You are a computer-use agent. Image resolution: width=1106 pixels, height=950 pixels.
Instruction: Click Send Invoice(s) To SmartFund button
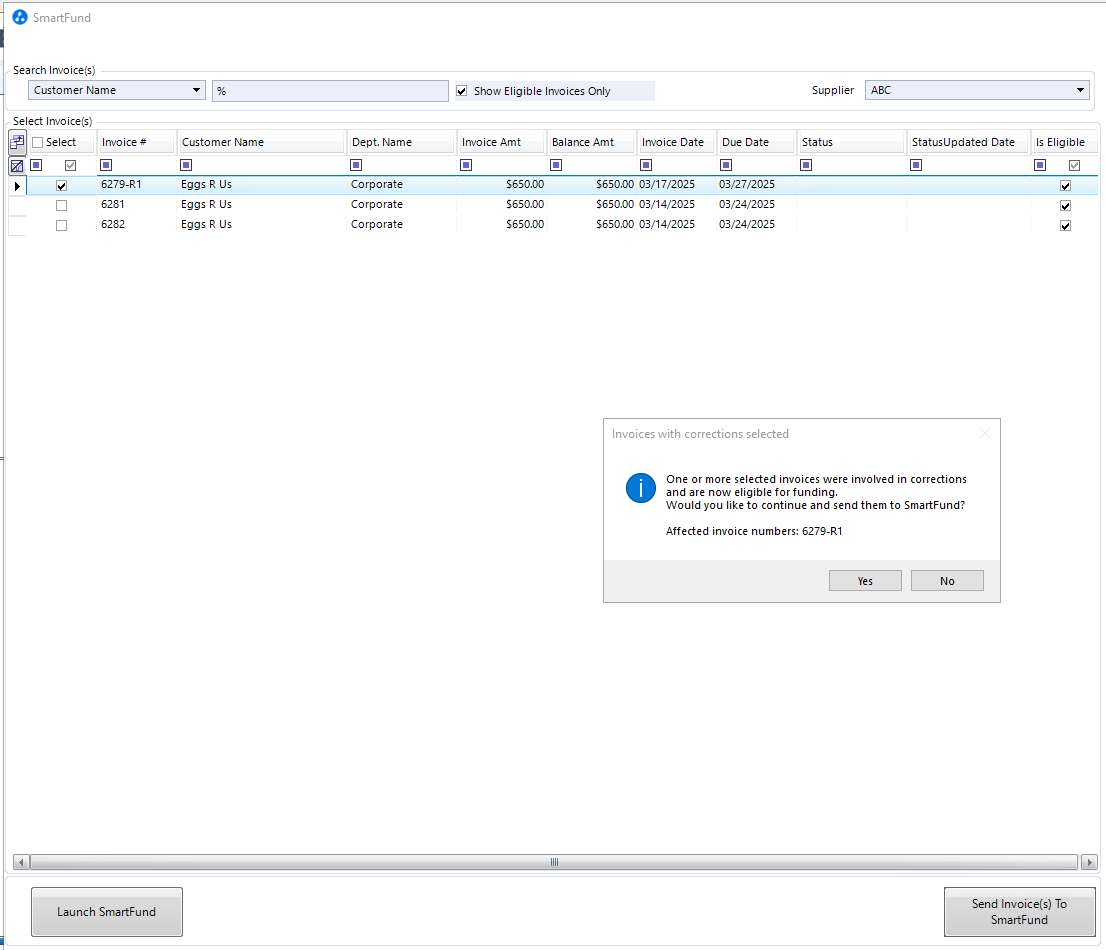point(1019,912)
